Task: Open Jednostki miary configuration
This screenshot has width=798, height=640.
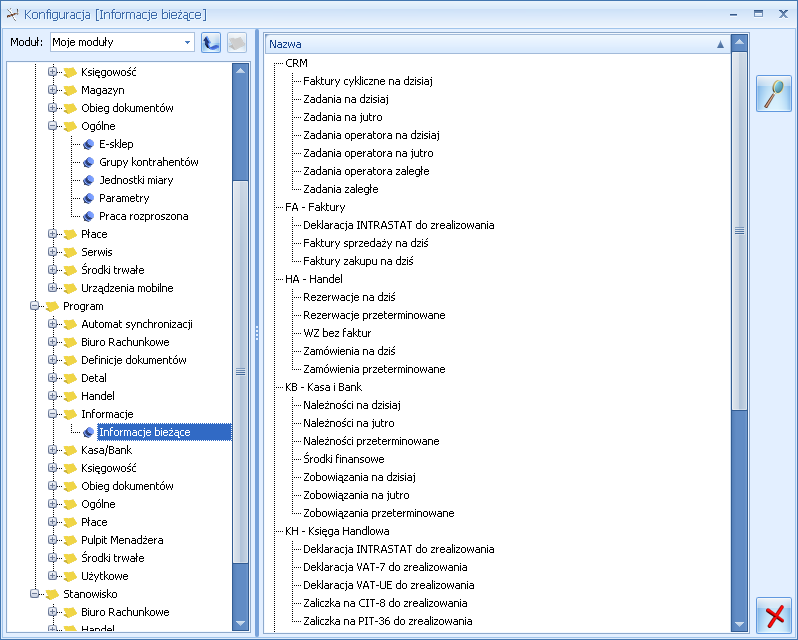Action: pos(136,180)
